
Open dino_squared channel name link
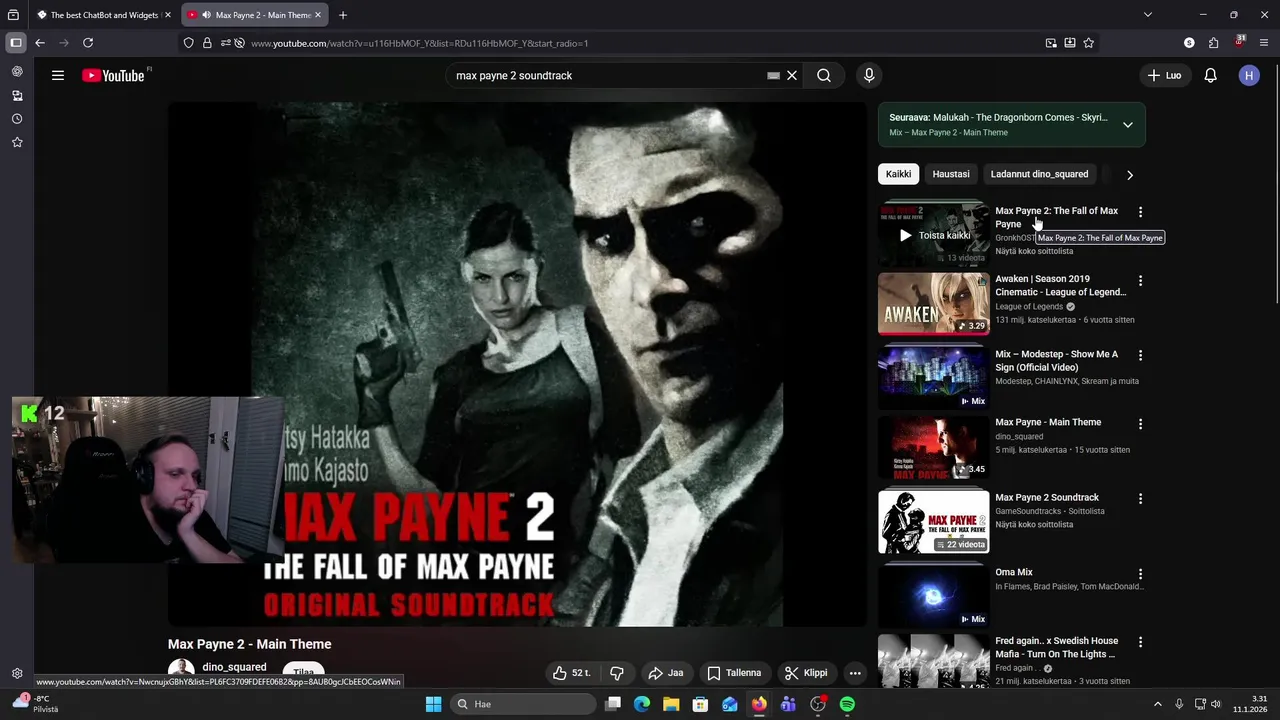pos(234,667)
